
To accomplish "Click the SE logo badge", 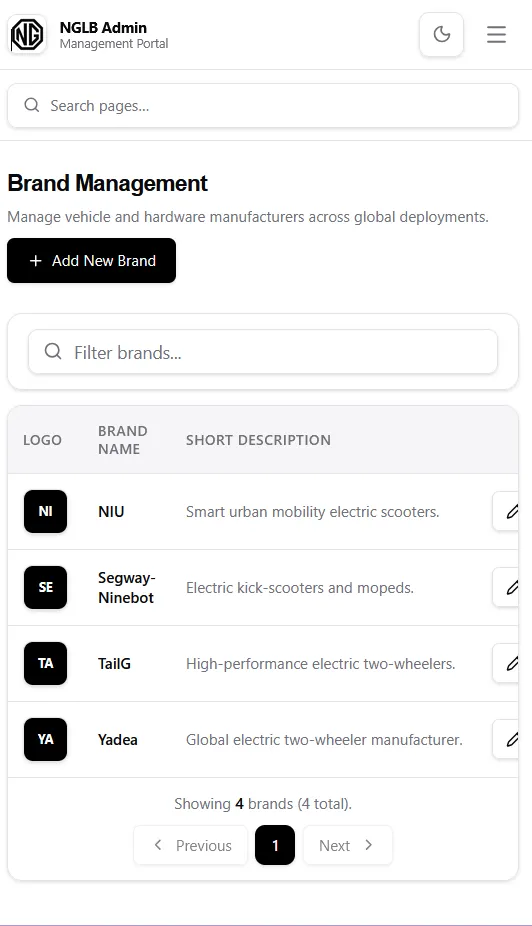I will [x=45, y=588].
